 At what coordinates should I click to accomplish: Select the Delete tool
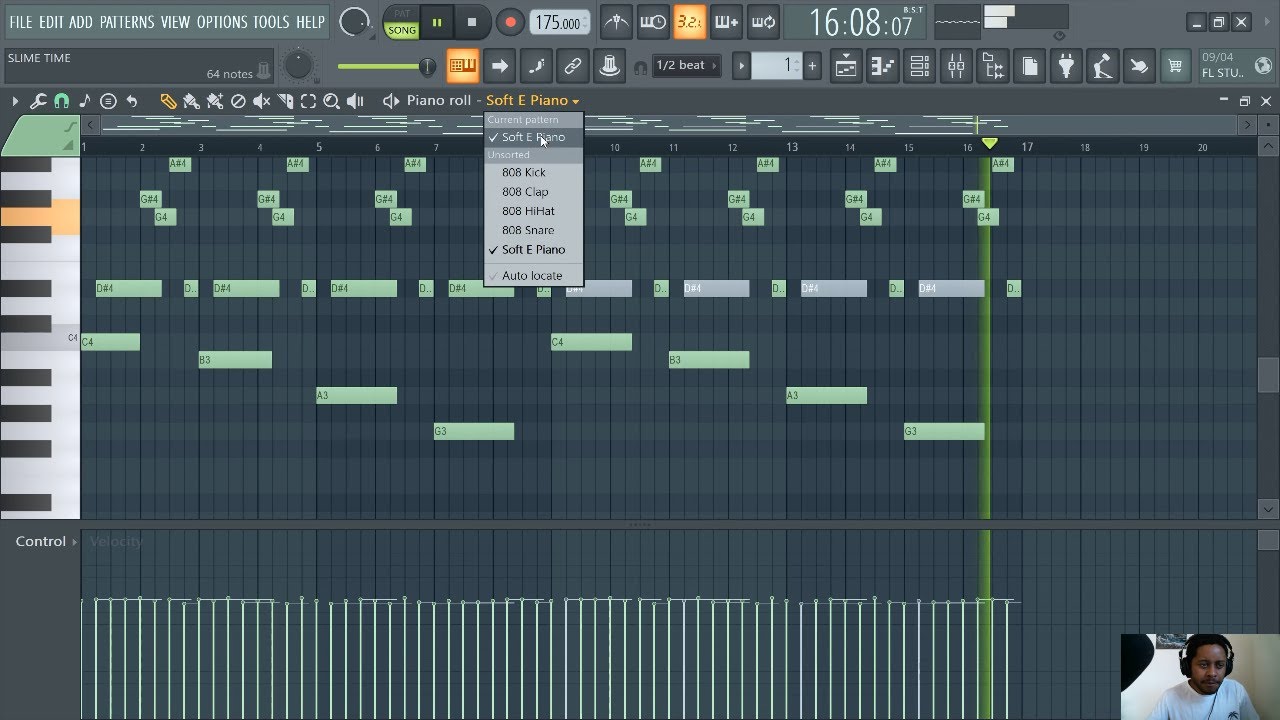tap(238, 101)
